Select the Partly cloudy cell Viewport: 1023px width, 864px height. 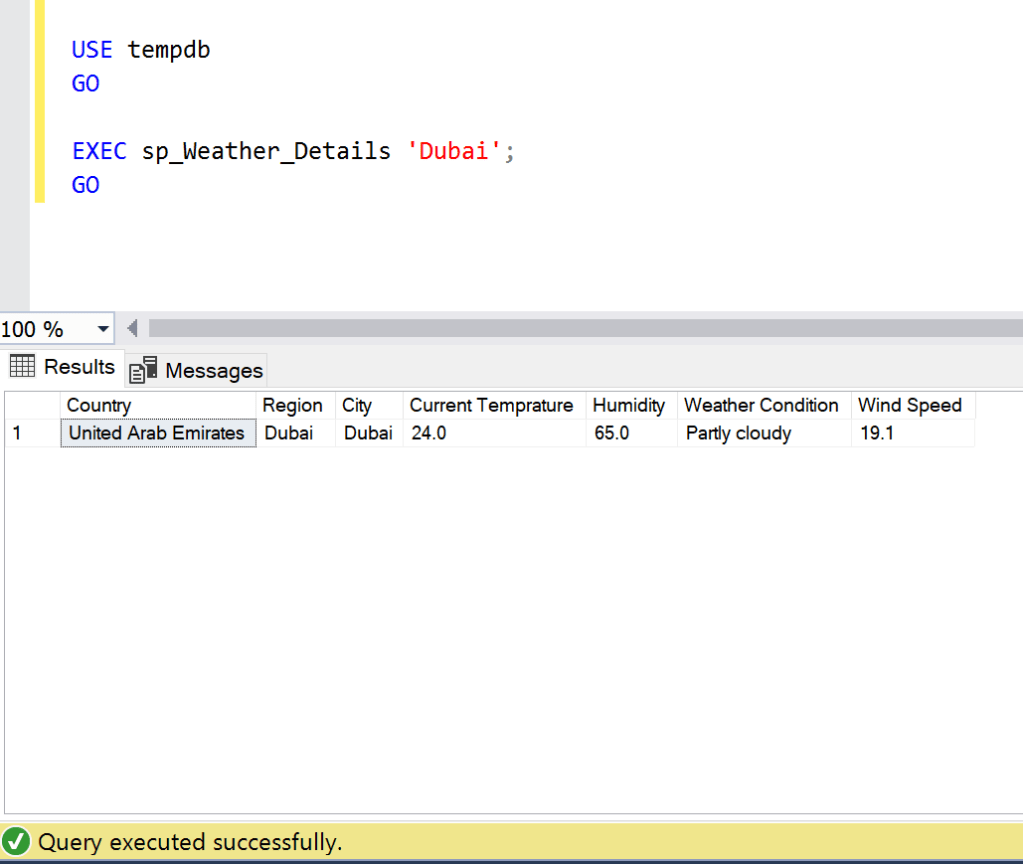coord(738,433)
